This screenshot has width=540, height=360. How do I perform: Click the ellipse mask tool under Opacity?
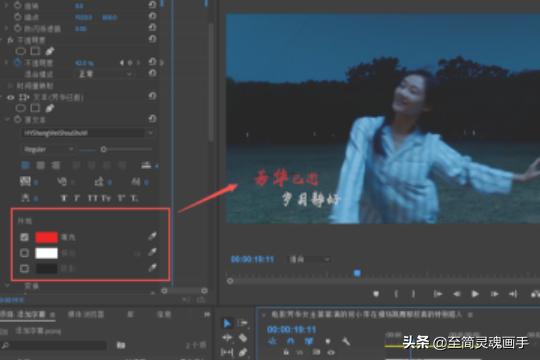(x=21, y=51)
